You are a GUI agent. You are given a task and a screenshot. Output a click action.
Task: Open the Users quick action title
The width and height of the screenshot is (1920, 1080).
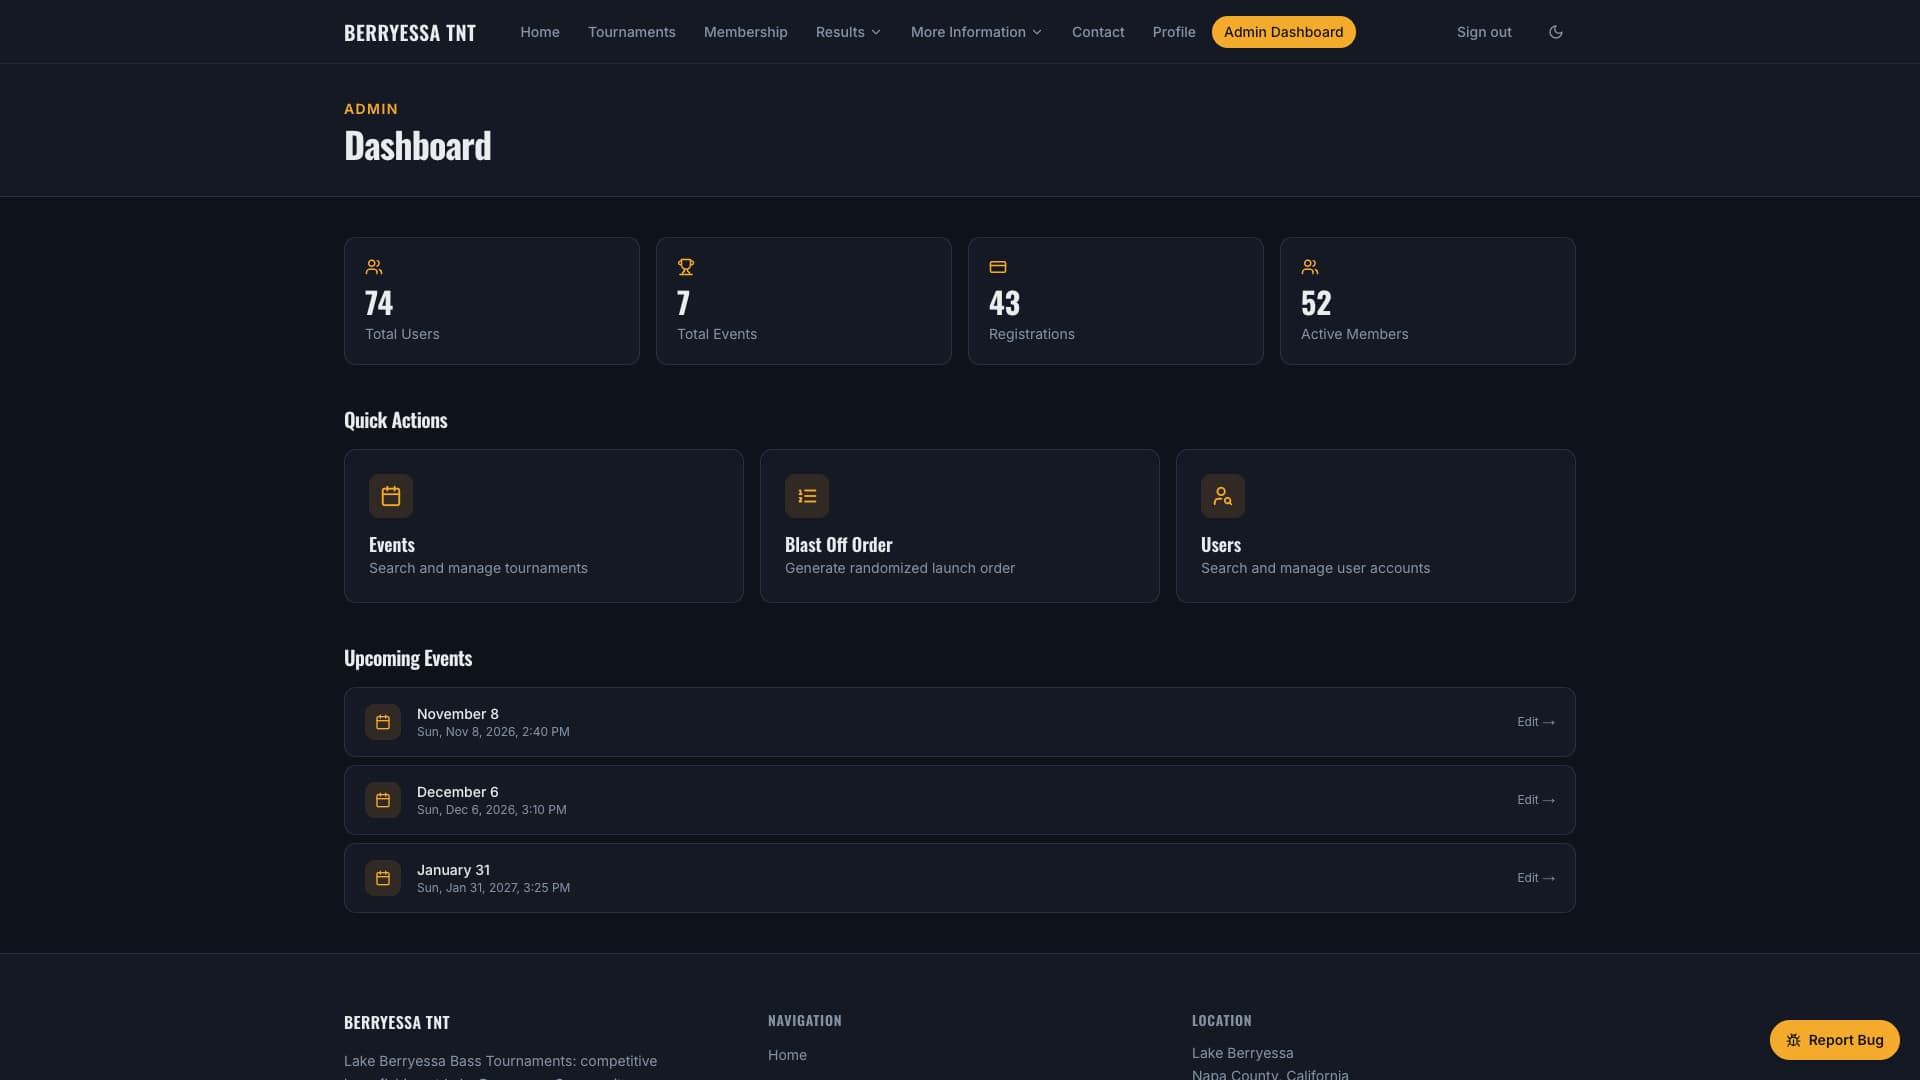1221,545
